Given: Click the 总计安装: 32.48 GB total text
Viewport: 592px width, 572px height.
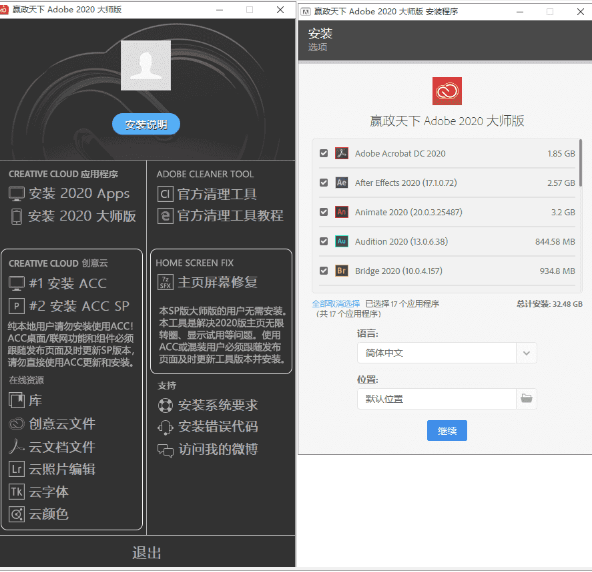Looking at the screenshot, I should point(550,304).
